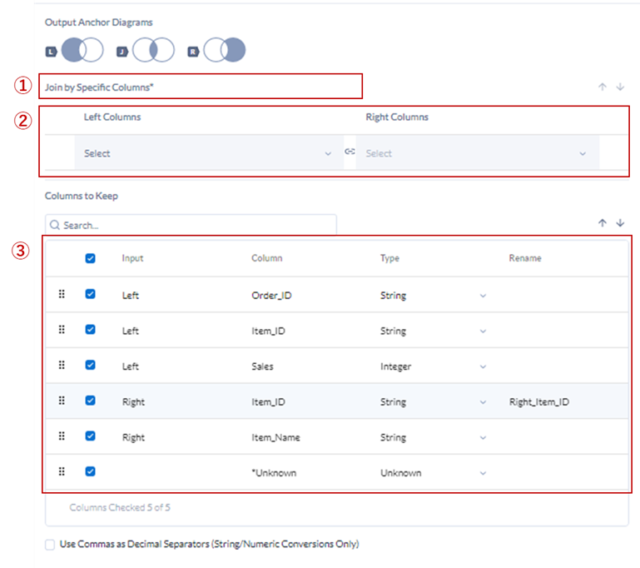The height and width of the screenshot is (568, 640).
Task: Uncheck the Sales column checkbox
Action: pyautogui.click(x=90, y=365)
